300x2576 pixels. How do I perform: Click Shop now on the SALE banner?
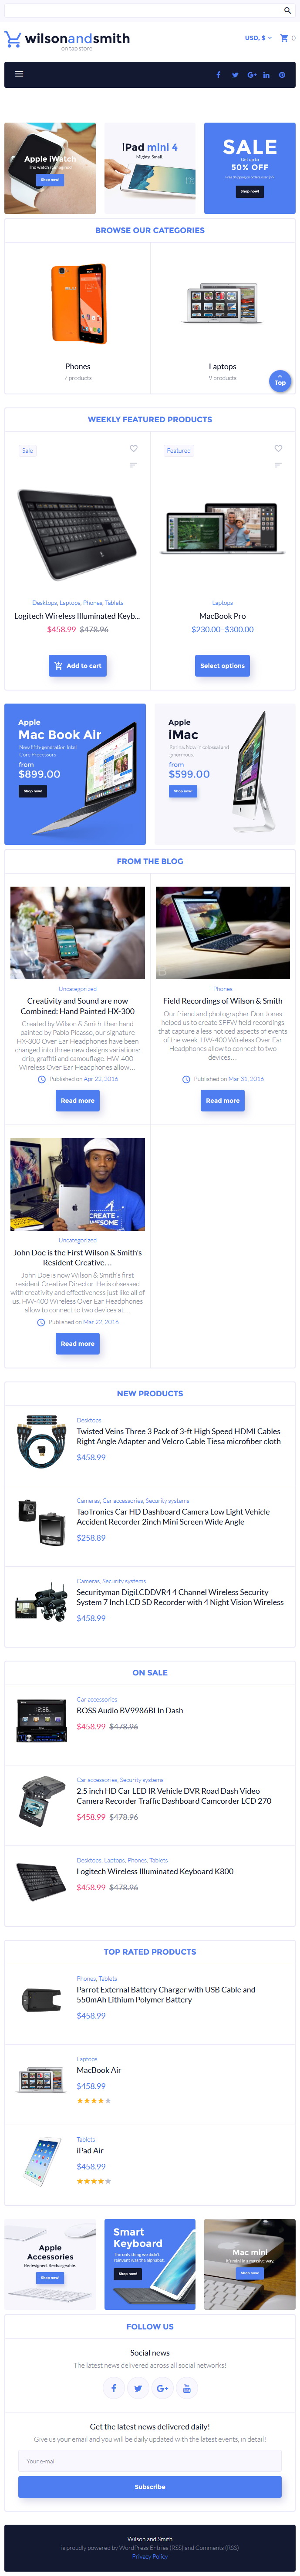pos(250,191)
